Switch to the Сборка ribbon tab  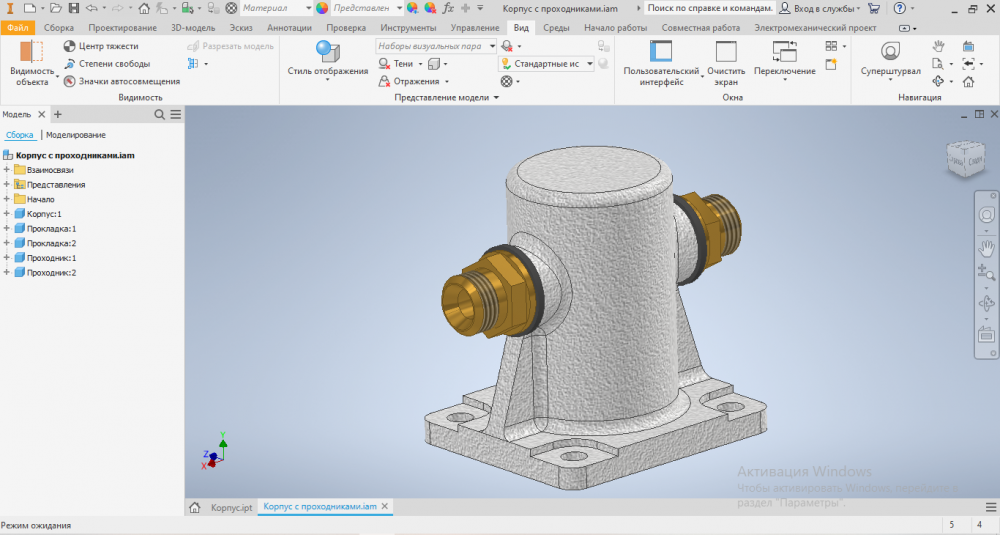(x=59, y=27)
